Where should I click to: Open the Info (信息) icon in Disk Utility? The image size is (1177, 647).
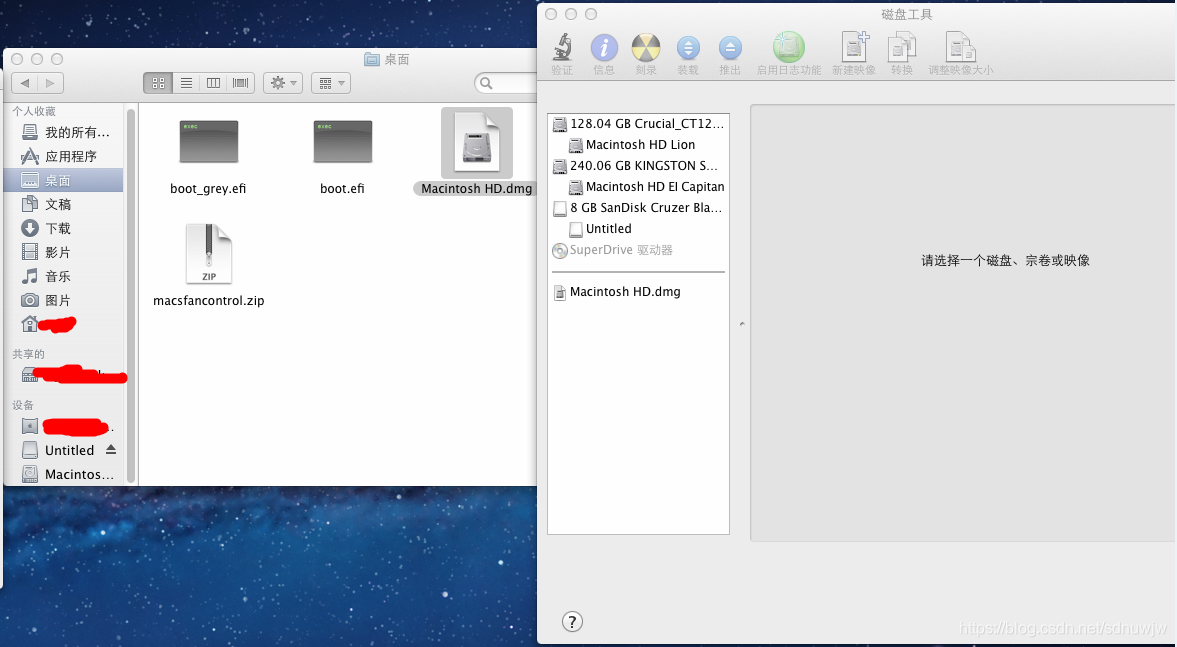[x=604, y=48]
